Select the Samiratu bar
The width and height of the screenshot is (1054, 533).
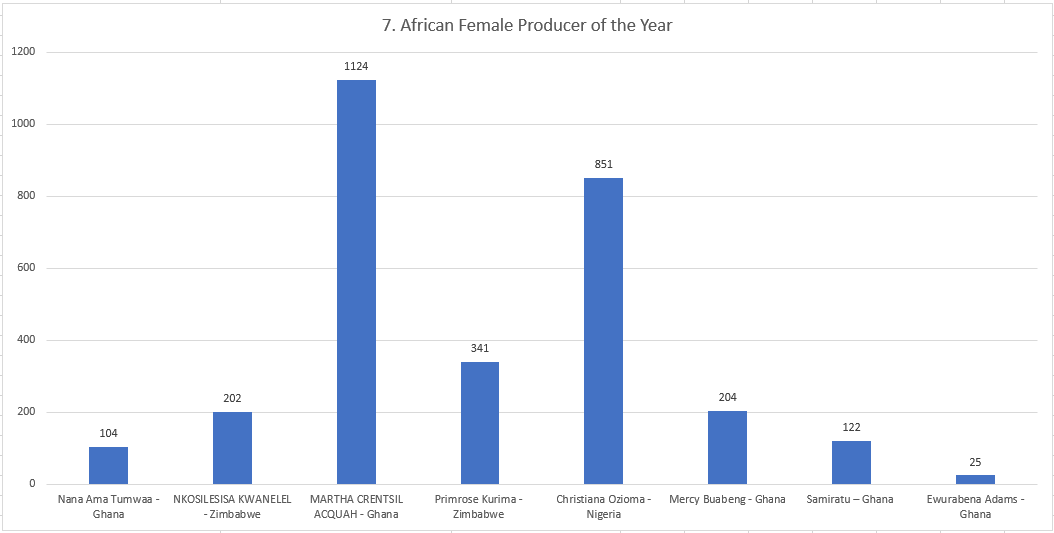[851, 462]
